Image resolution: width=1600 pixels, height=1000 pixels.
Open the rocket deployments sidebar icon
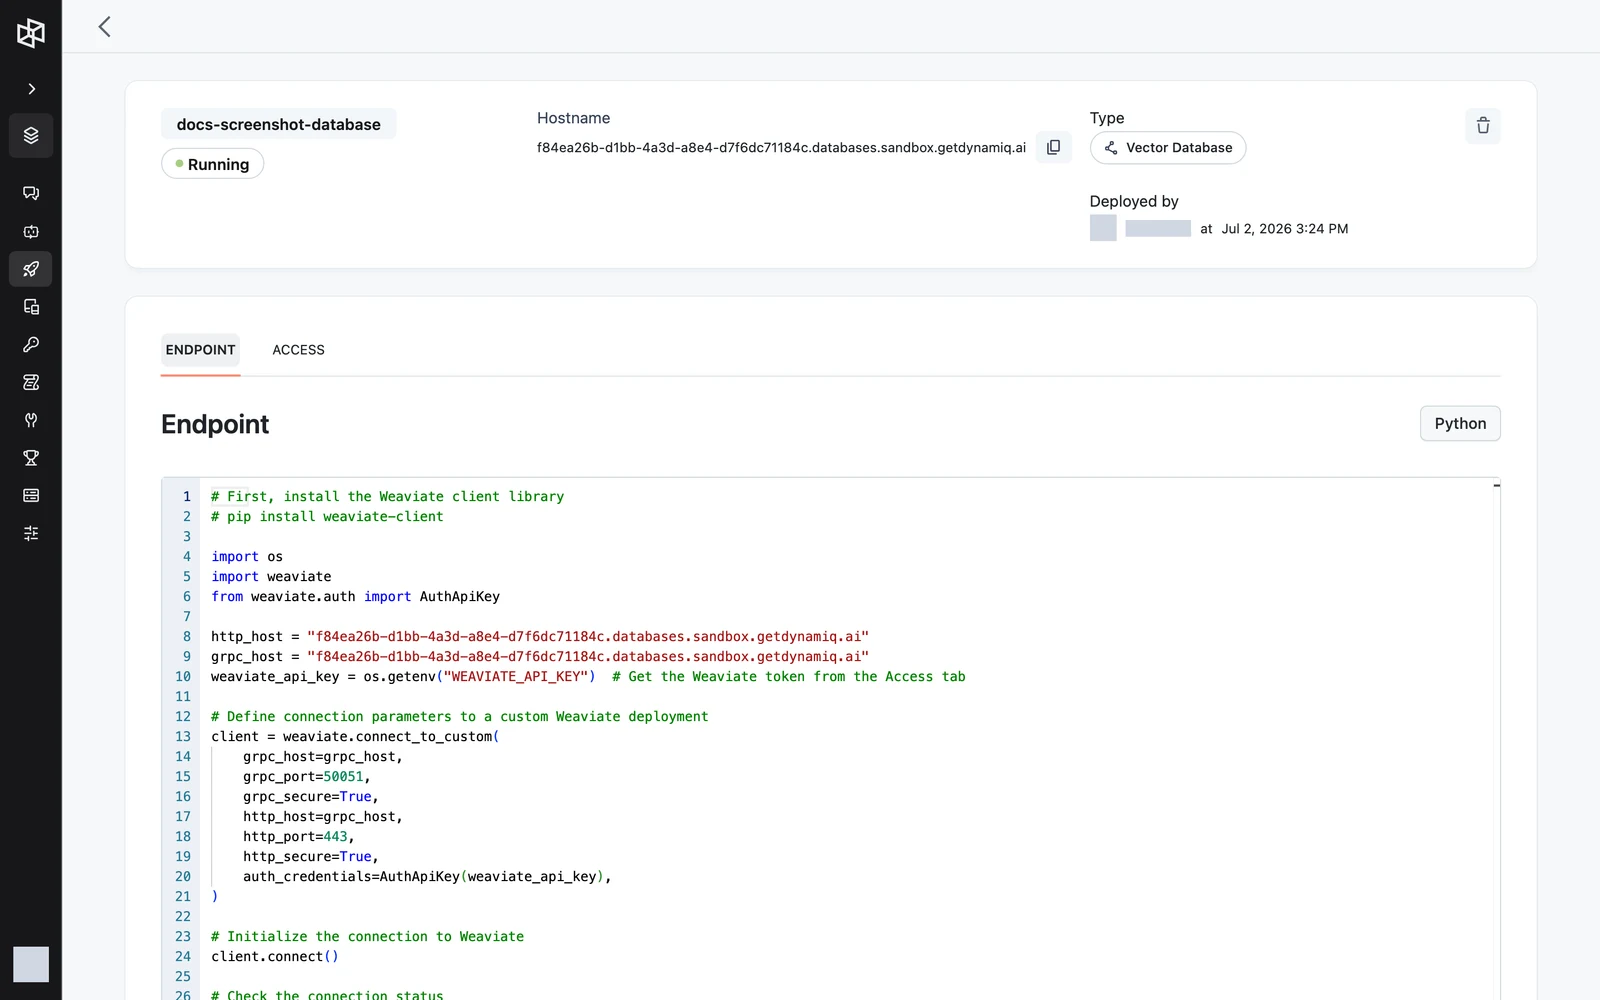(x=31, y=269)
